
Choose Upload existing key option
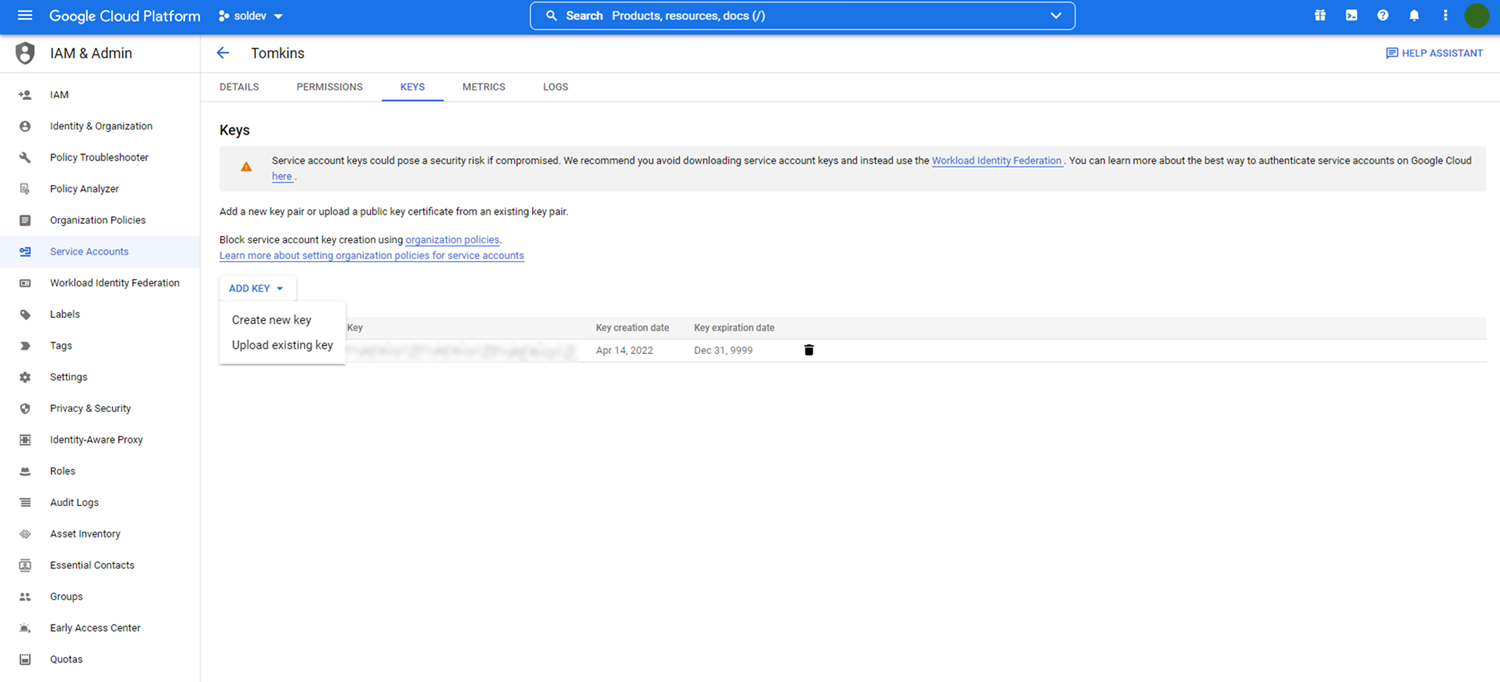tap(282, 345)
